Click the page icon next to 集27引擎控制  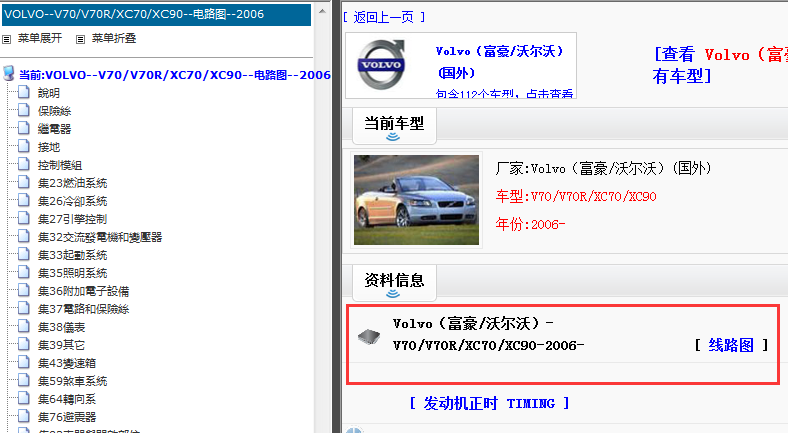24,219
